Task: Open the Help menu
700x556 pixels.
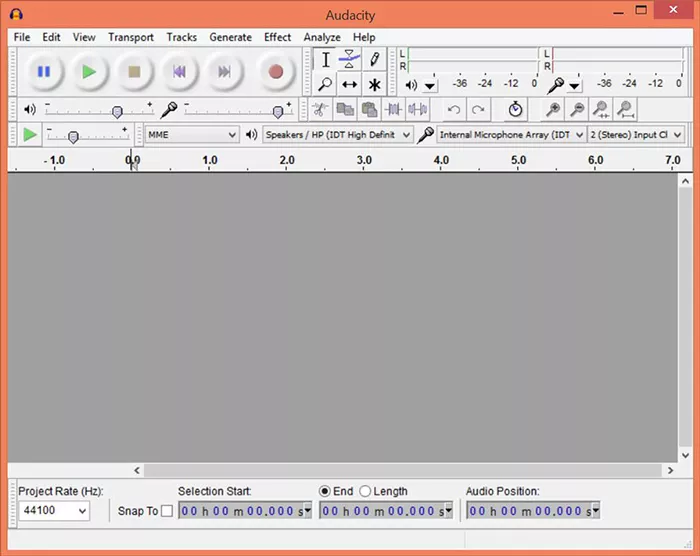Action: [x=364, y=37]
